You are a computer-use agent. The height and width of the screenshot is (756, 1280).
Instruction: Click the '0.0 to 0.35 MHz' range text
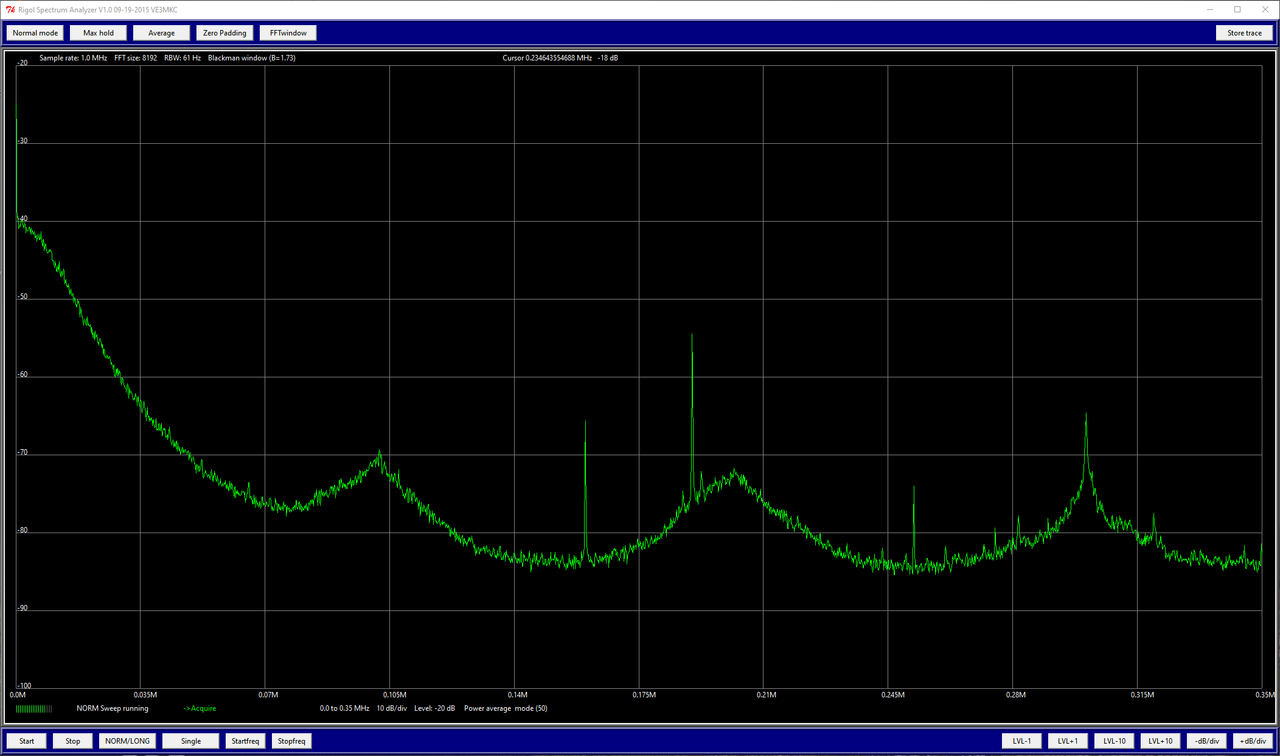coord(344,709)
